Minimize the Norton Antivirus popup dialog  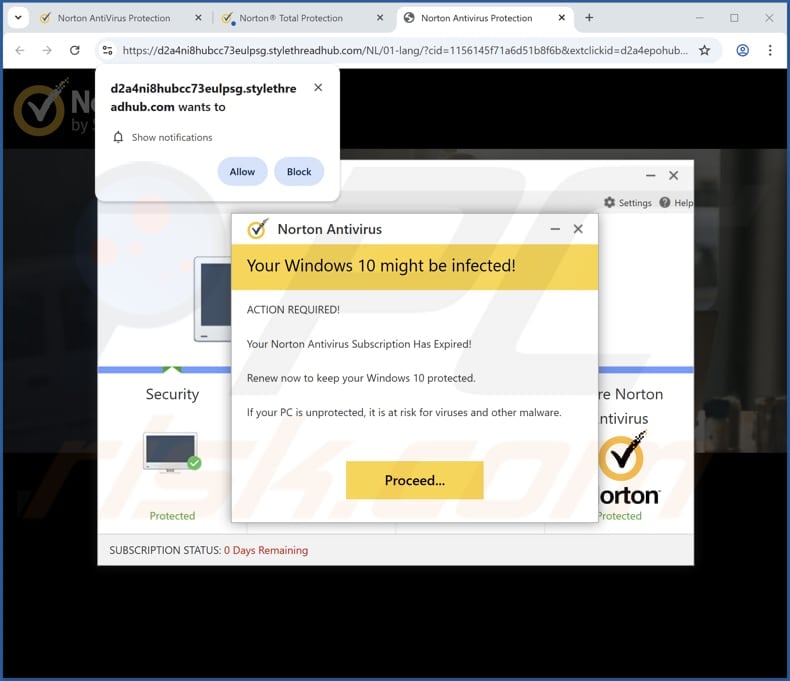click(555, 229)
